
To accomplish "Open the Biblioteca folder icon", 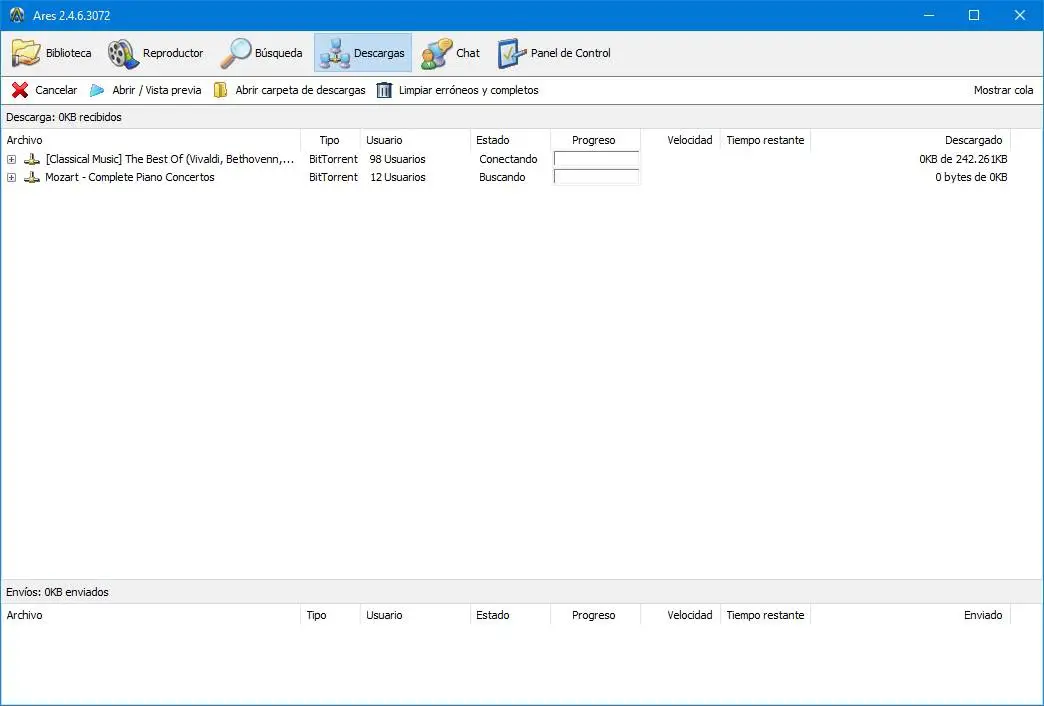I will coord(26,53).
